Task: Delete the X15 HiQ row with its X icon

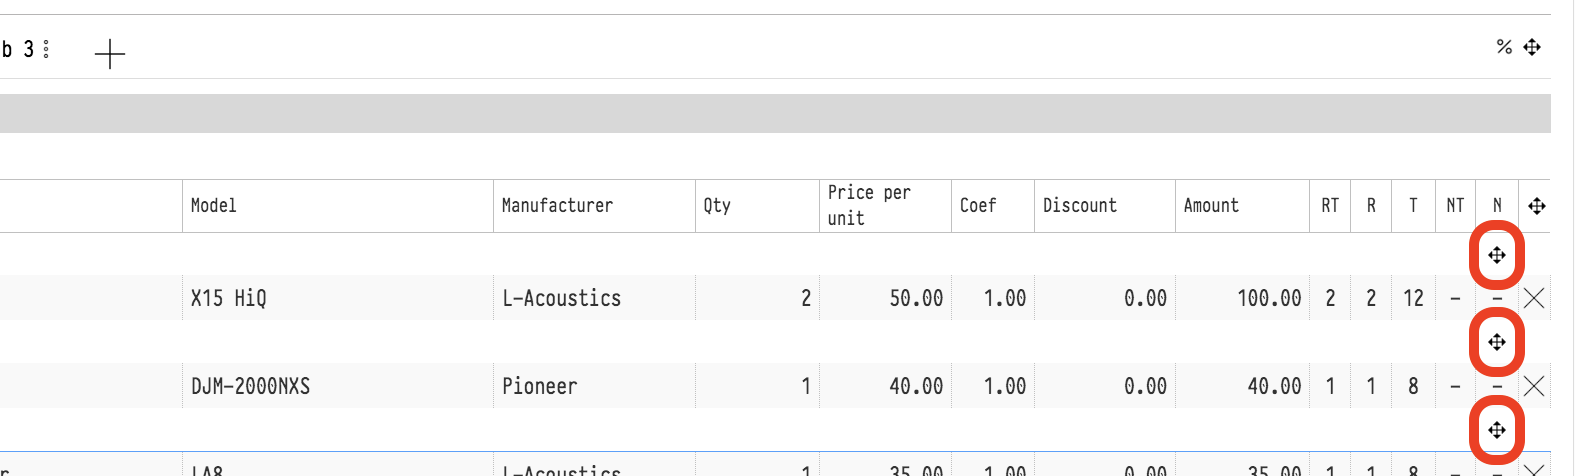Action: pyautogui.click(x=1534, y=298)
